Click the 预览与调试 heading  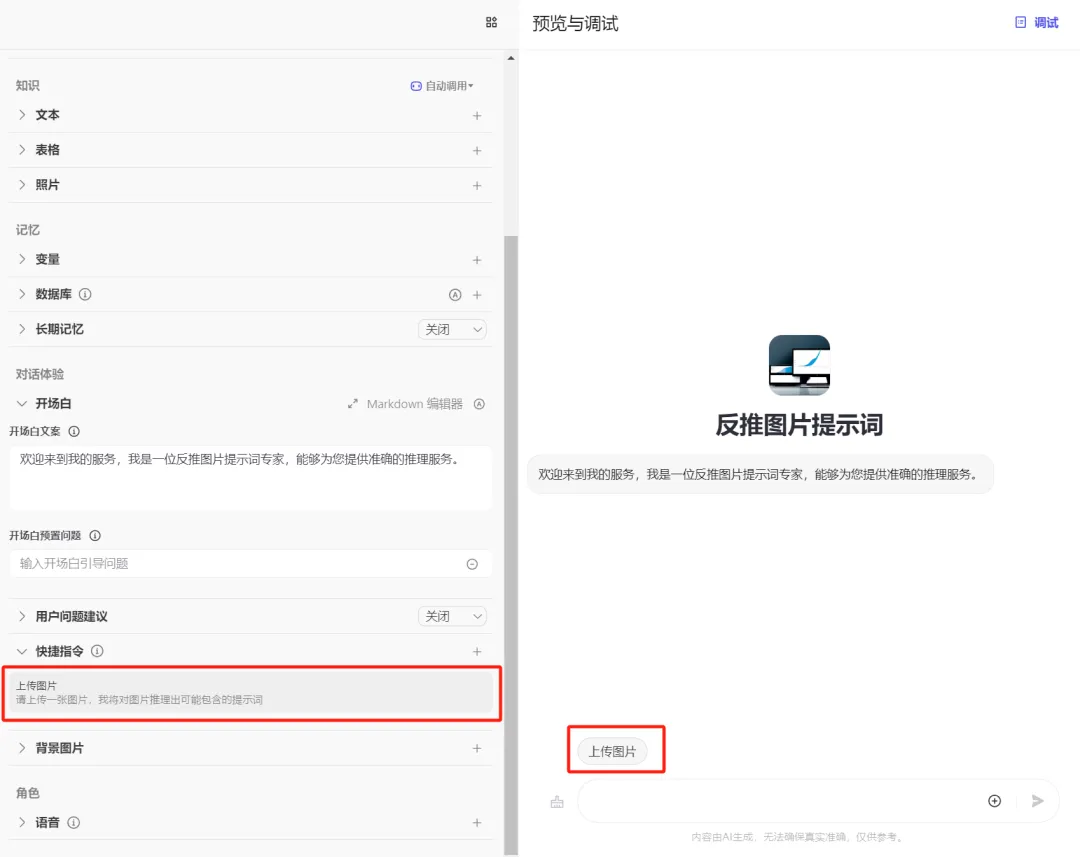575,23
